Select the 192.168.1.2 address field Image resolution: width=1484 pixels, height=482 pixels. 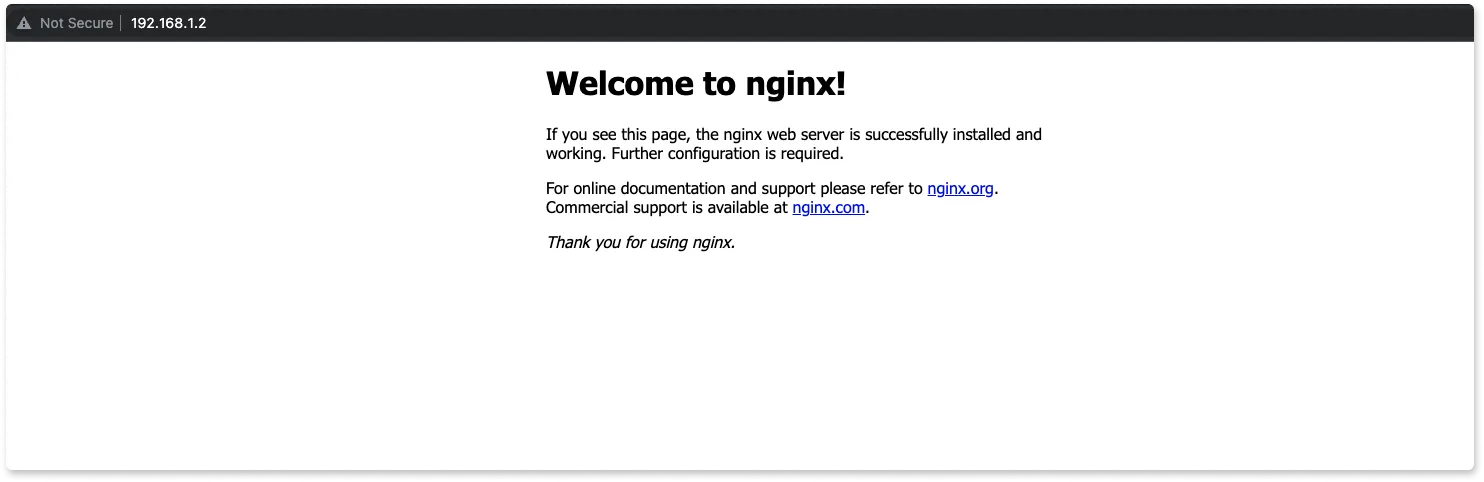point(168,23)
